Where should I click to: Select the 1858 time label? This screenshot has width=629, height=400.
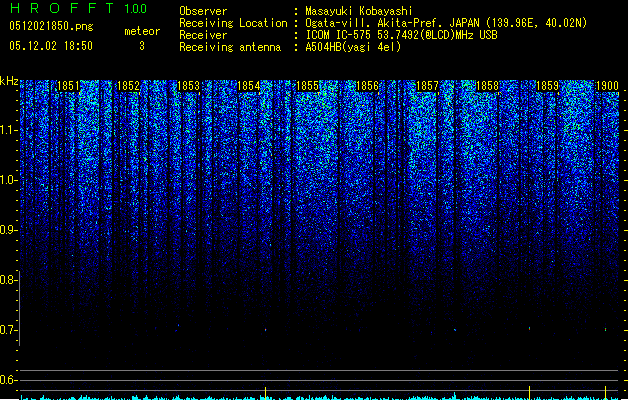click(487, 86)
